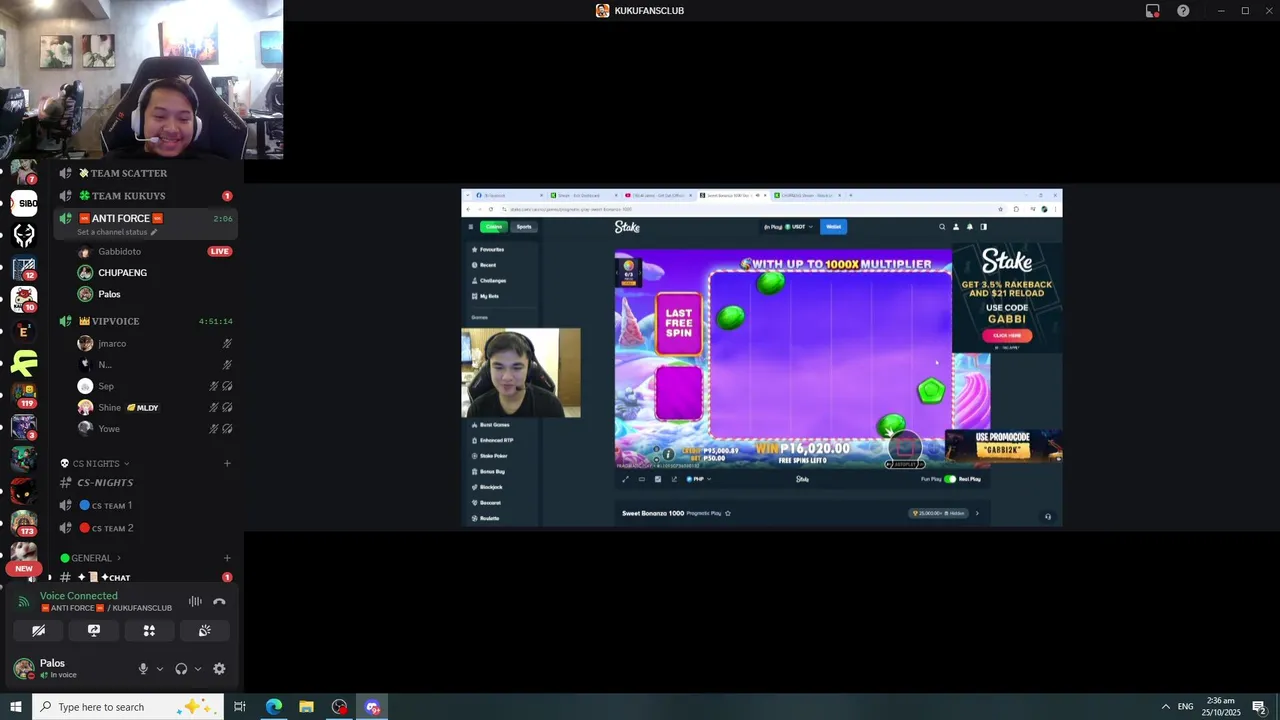Open OBS Studio from the taskbar
Image resolution: width=1280 pixels, height=720 pixels.
coord(340,707)
